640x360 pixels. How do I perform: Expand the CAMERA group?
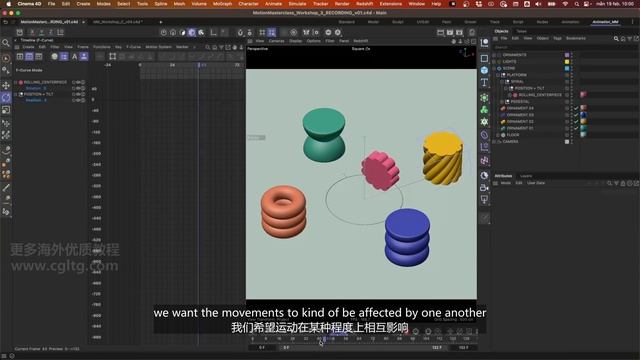(x=494, y=142)
